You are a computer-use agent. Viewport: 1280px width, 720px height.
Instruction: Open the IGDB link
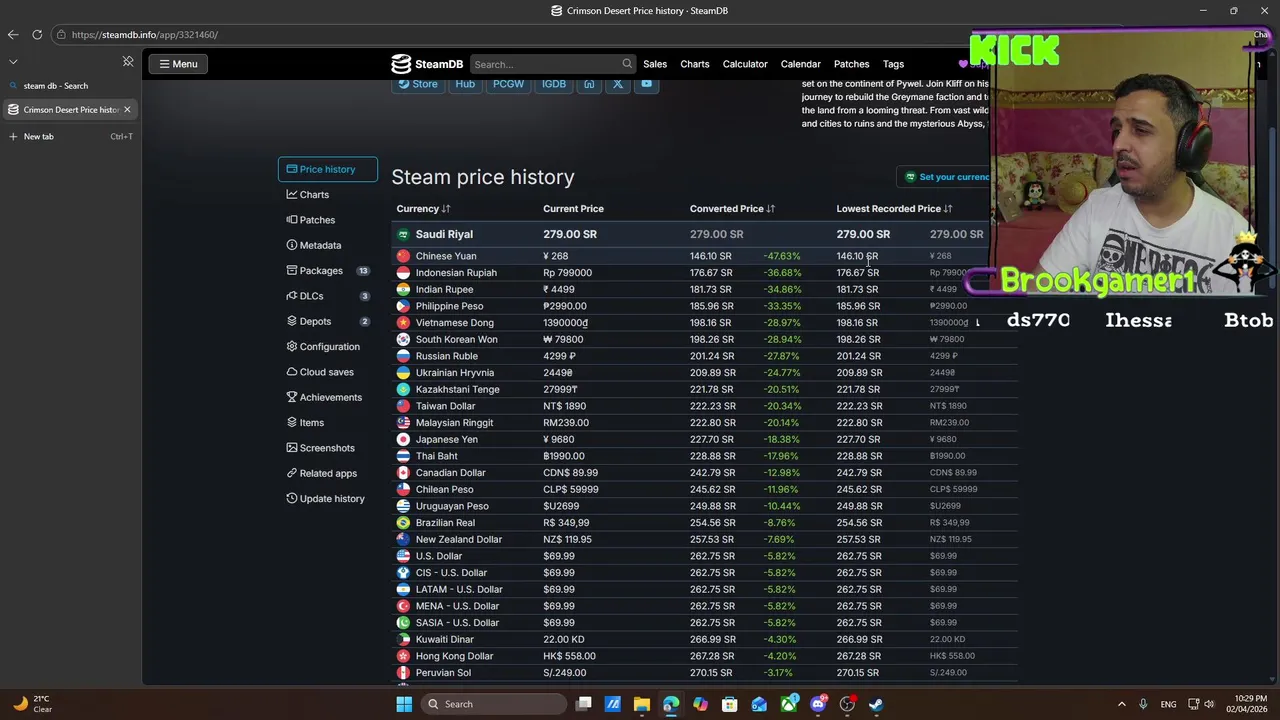554,84
